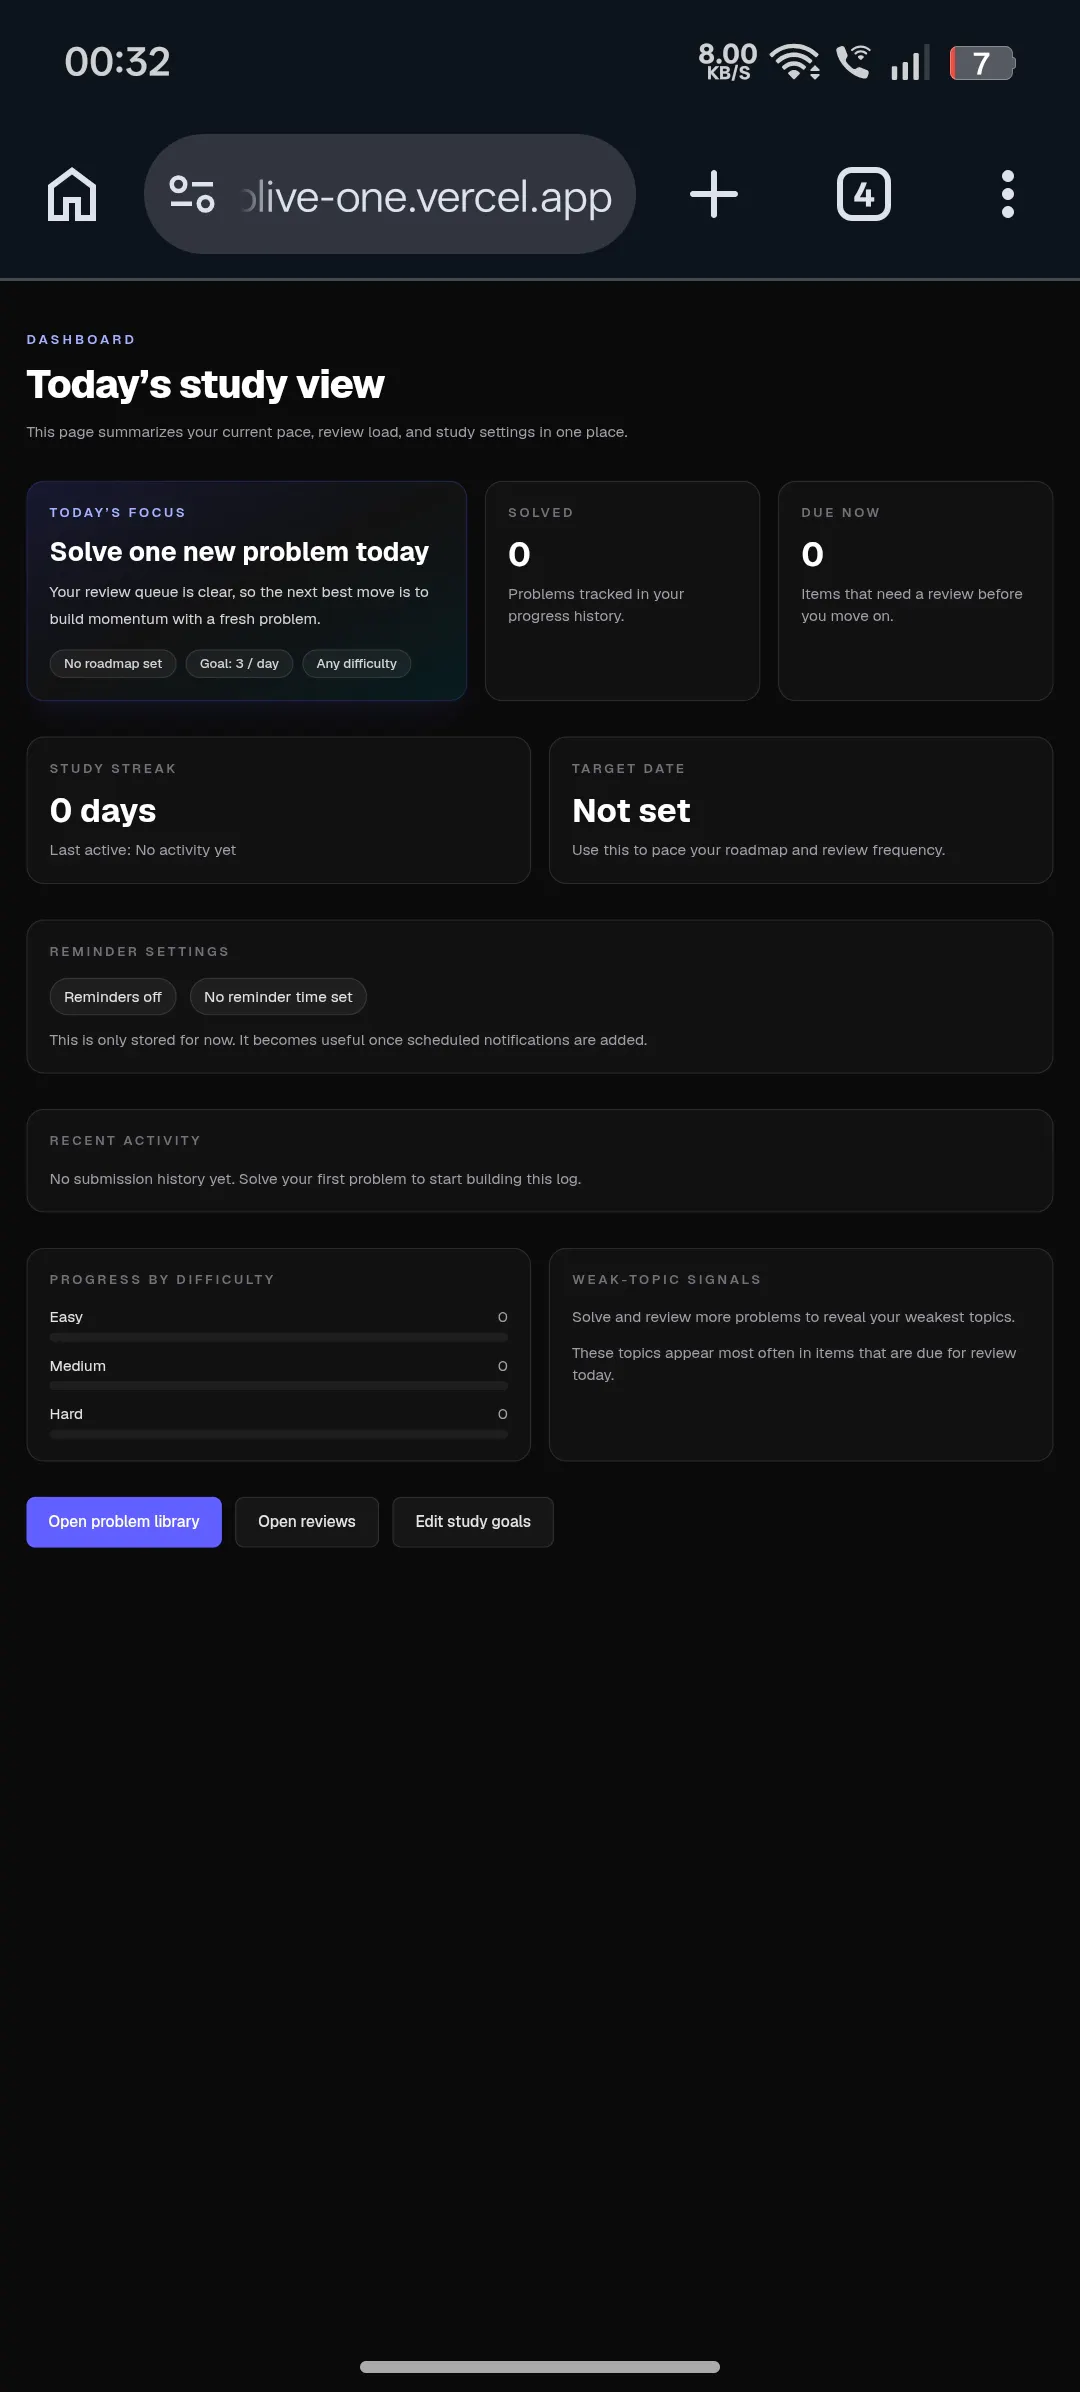This screenshot has height=2392, width=1080.
Task: Click the Reminder Settings heading
Action: [x=139, y=952]
